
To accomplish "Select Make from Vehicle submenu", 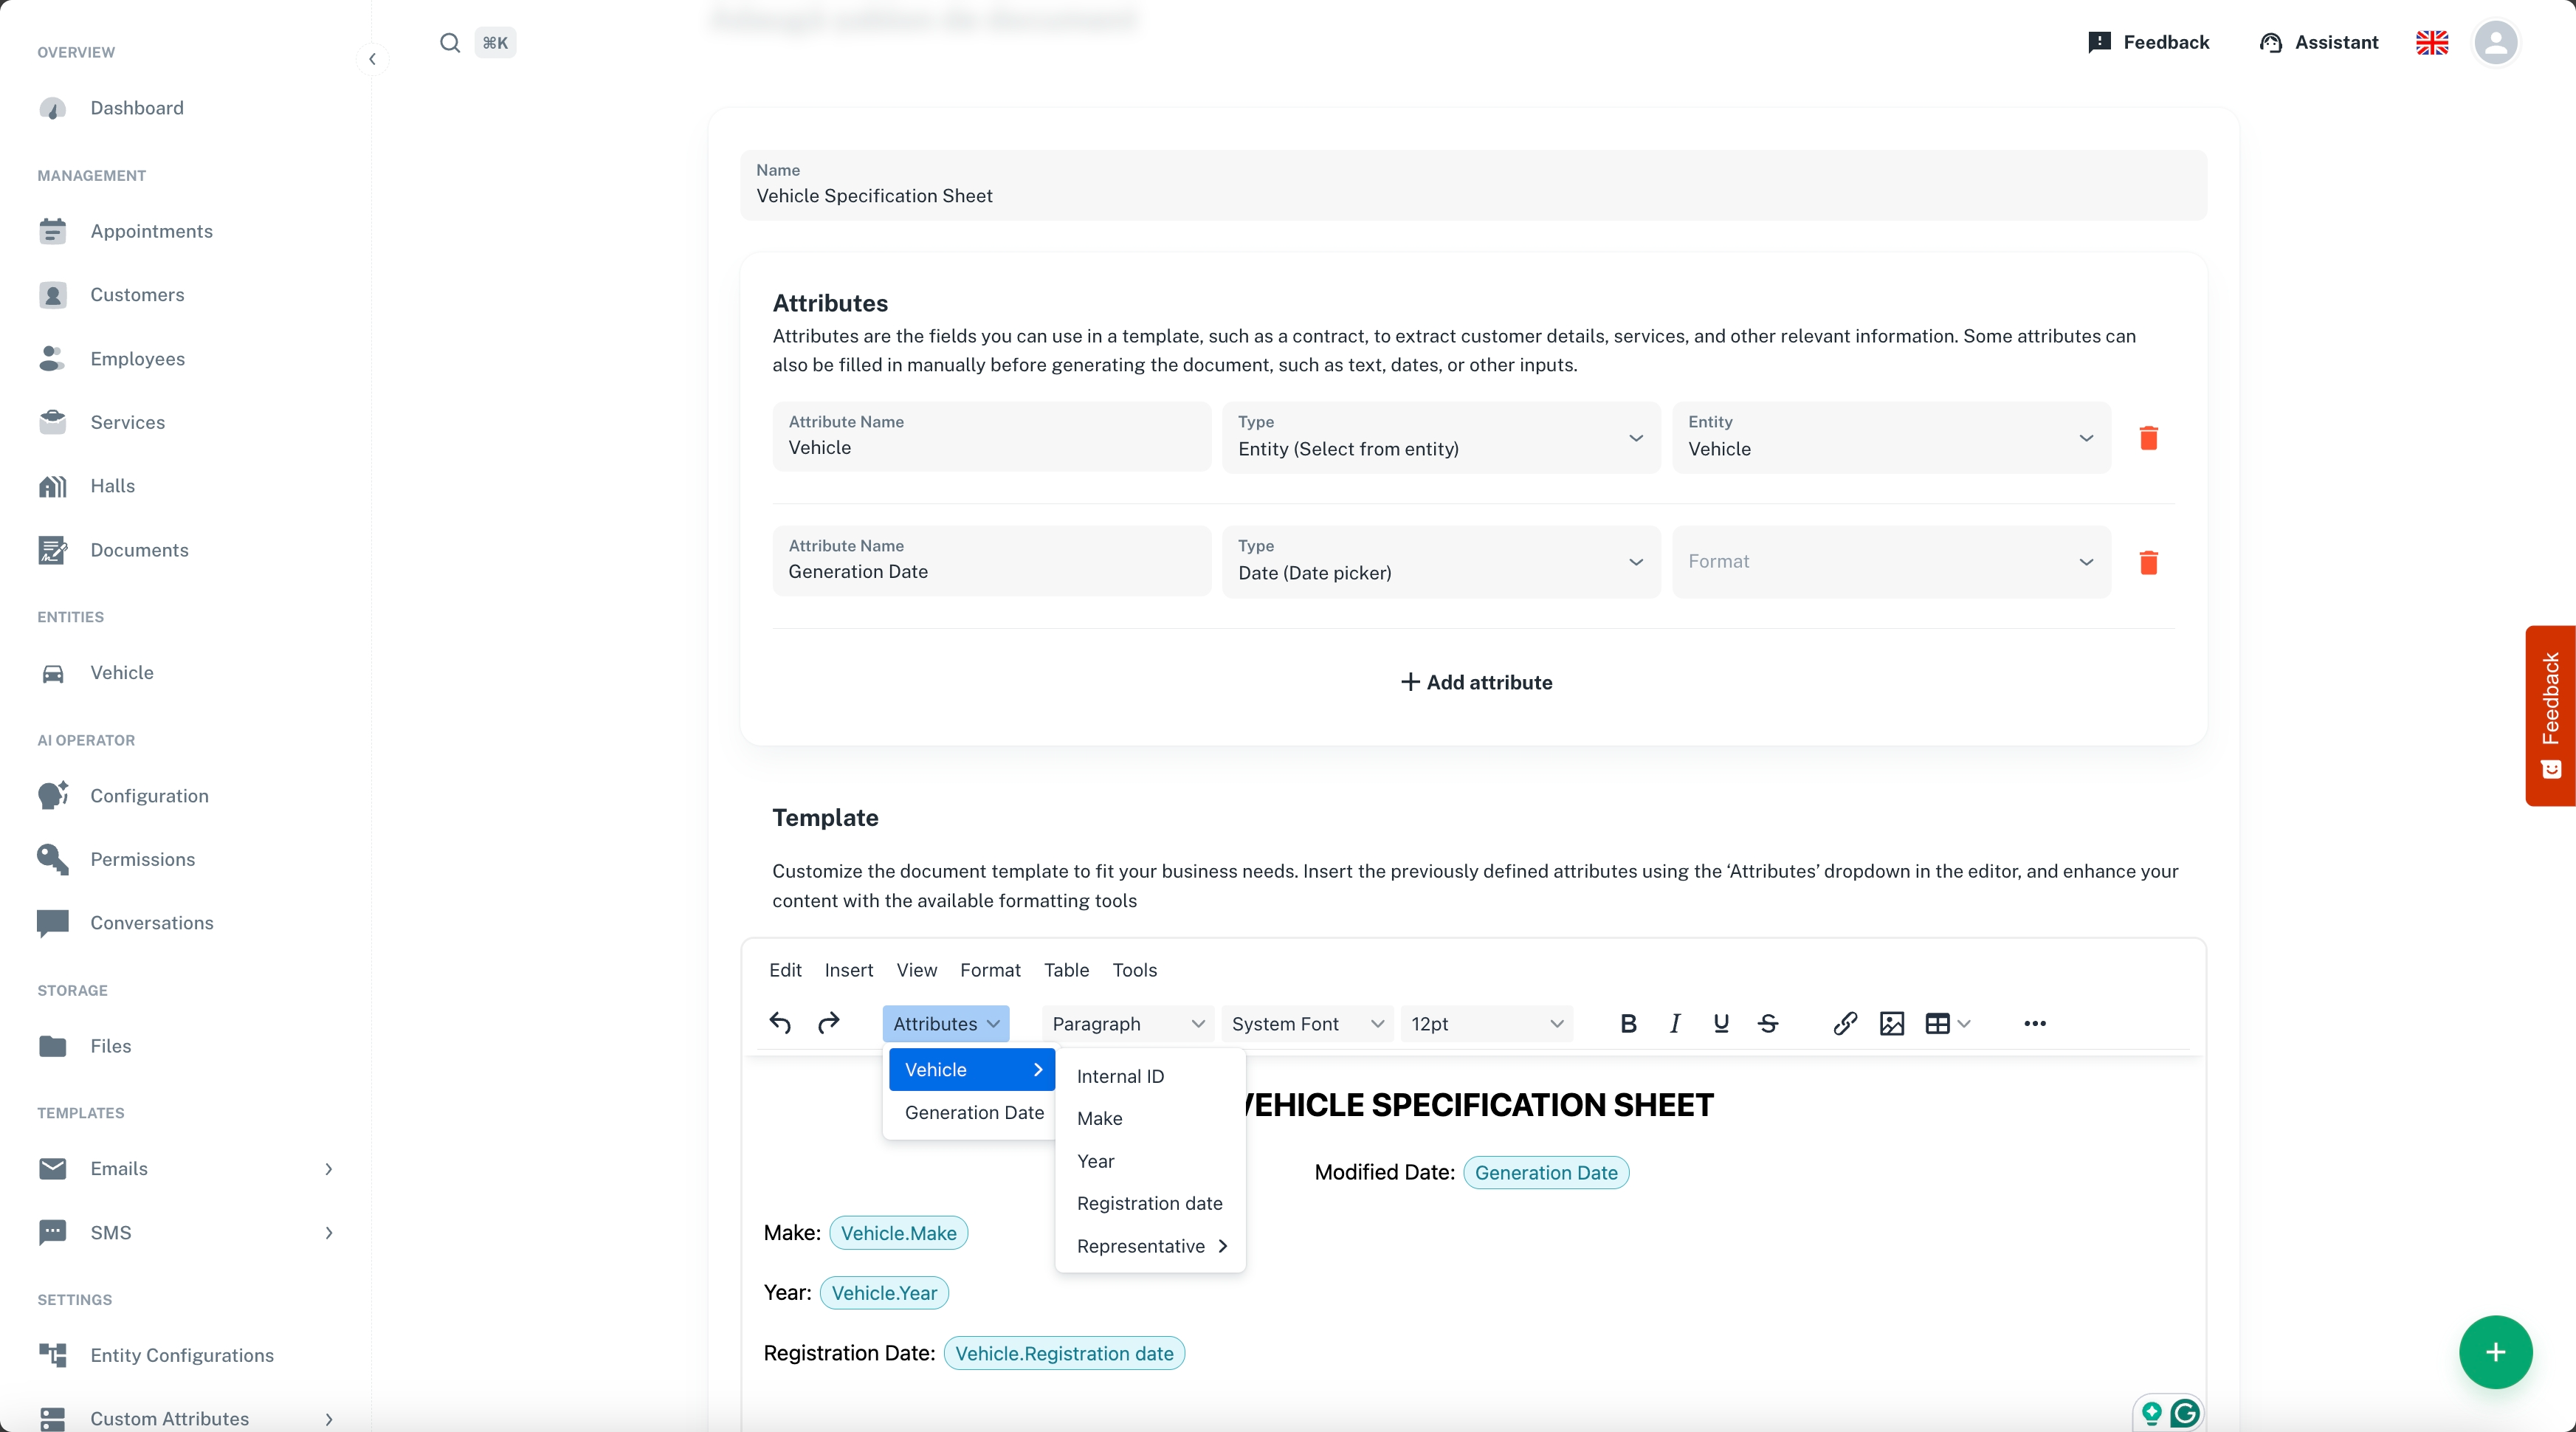I will (x=1100, y=1118).
